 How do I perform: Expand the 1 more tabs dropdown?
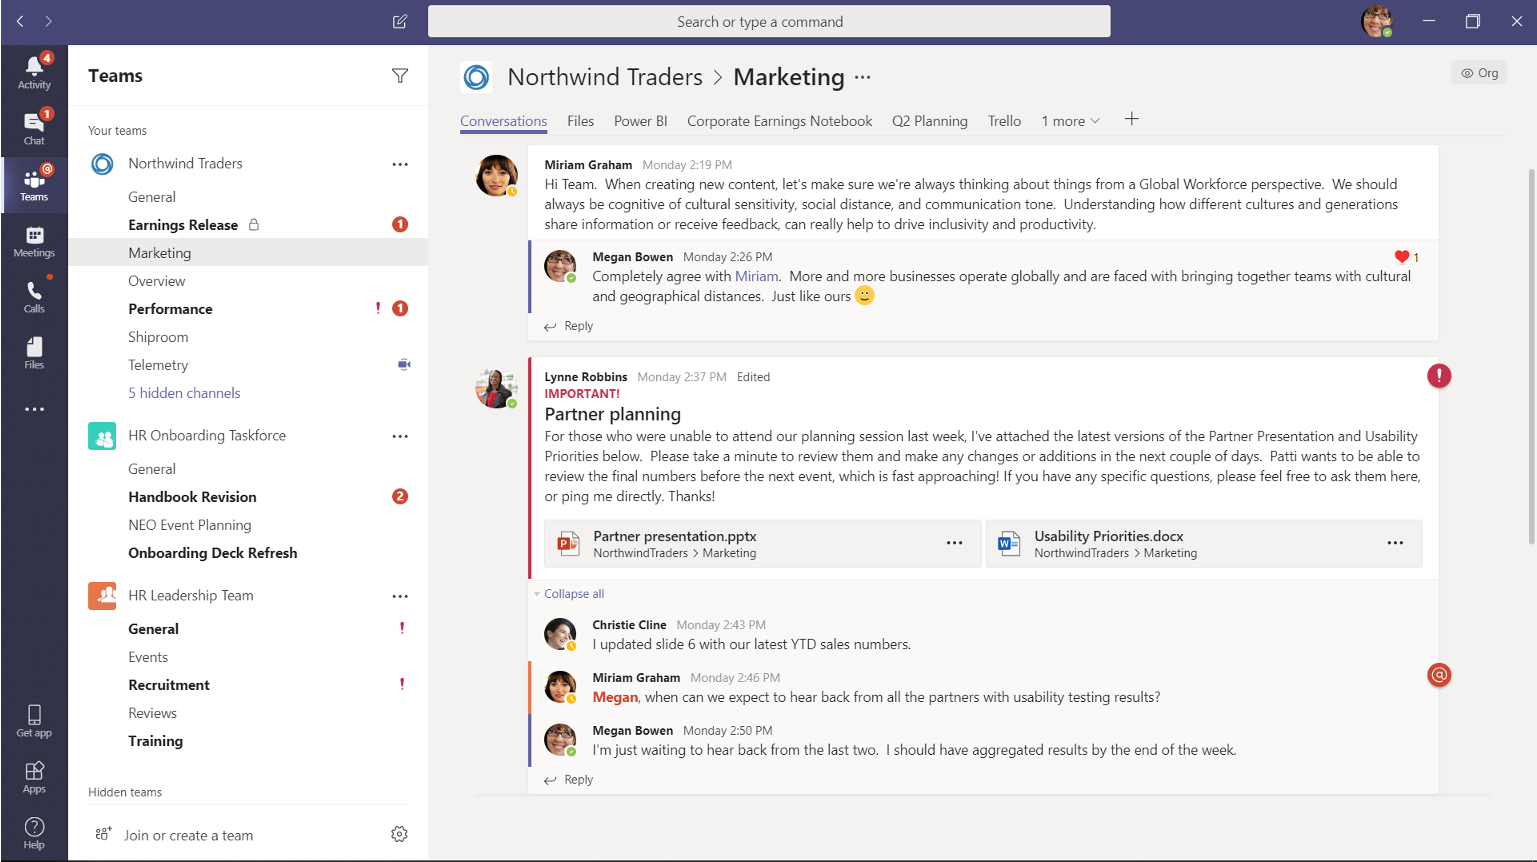click(1070, 121)
